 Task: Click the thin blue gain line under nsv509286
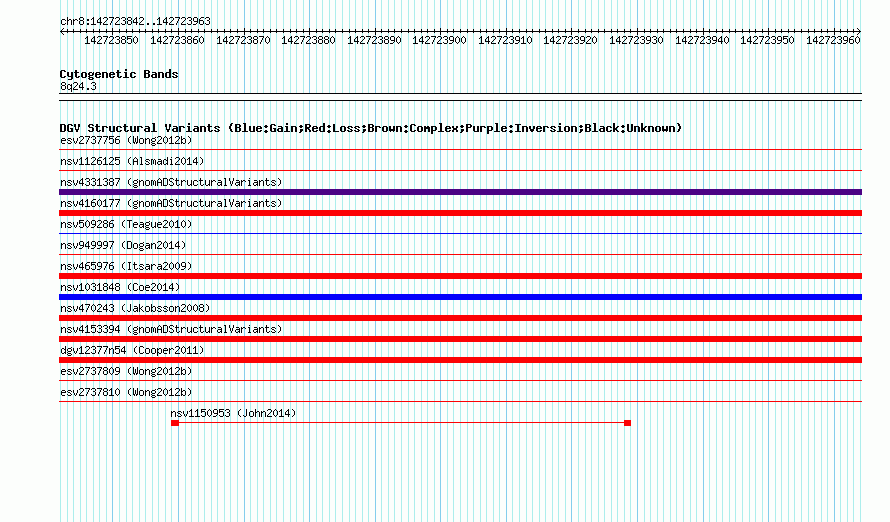point(460,233)
